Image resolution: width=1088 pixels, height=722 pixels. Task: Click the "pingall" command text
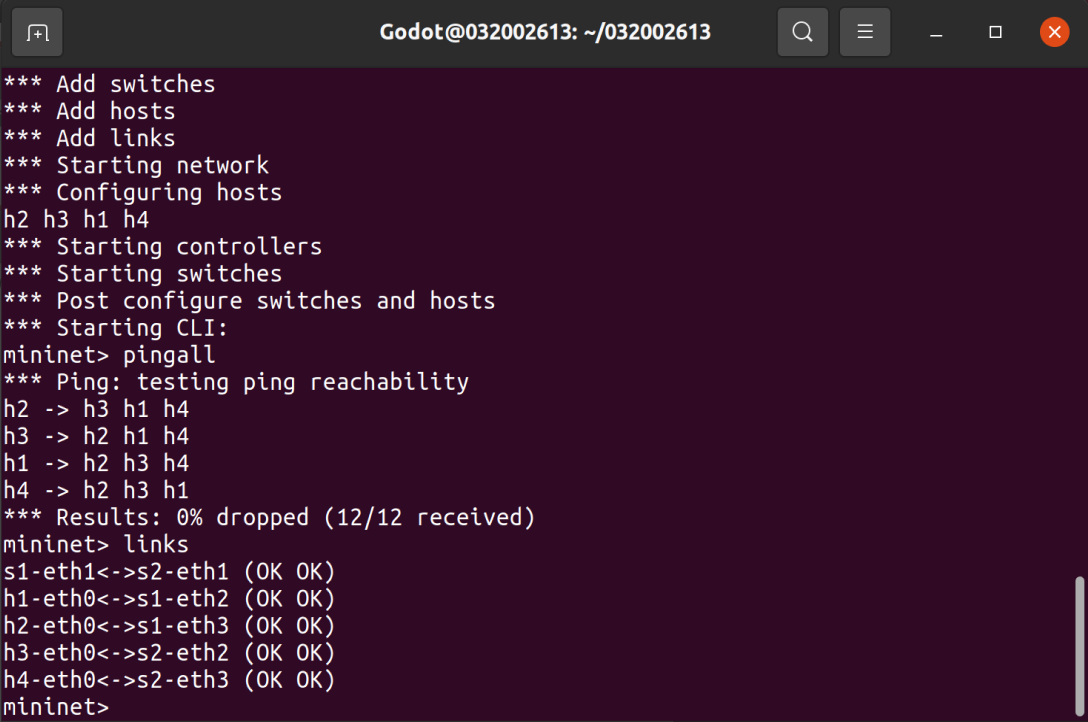[x=169, y=355]
